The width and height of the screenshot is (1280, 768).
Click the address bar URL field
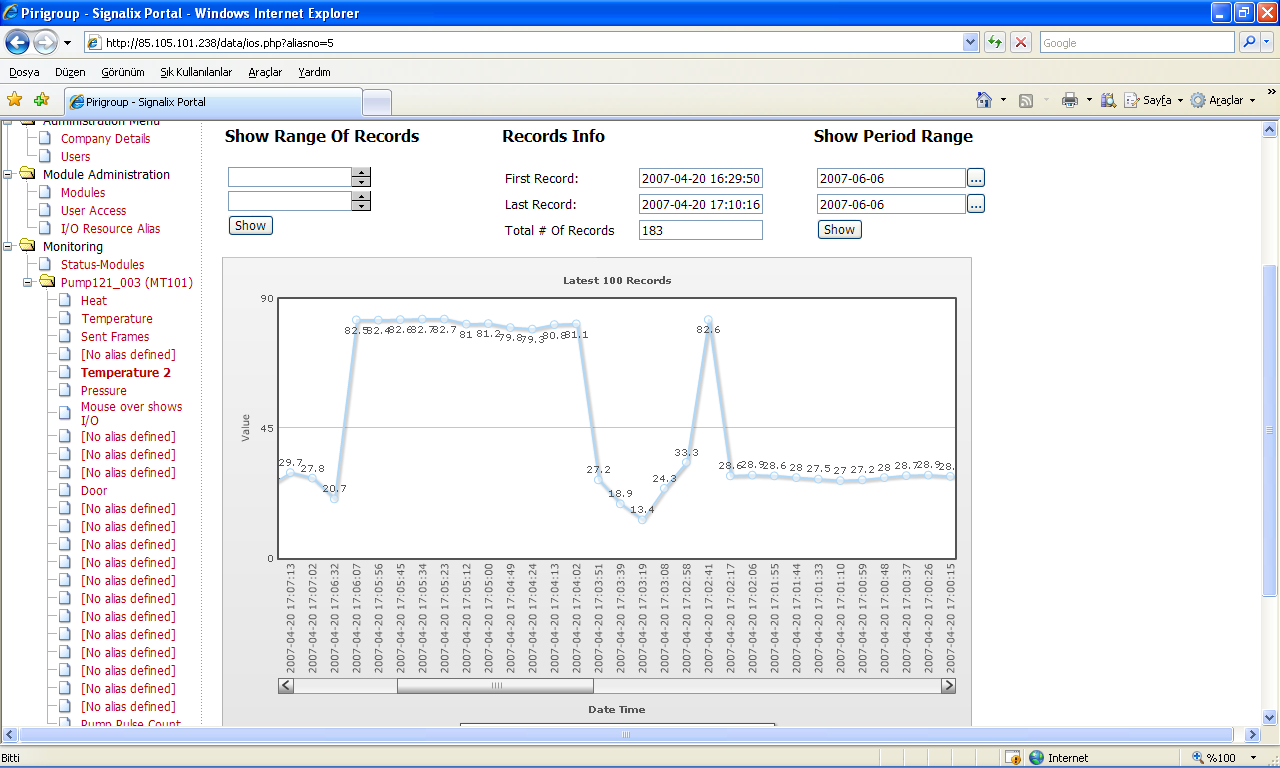[x=523, y=43]
